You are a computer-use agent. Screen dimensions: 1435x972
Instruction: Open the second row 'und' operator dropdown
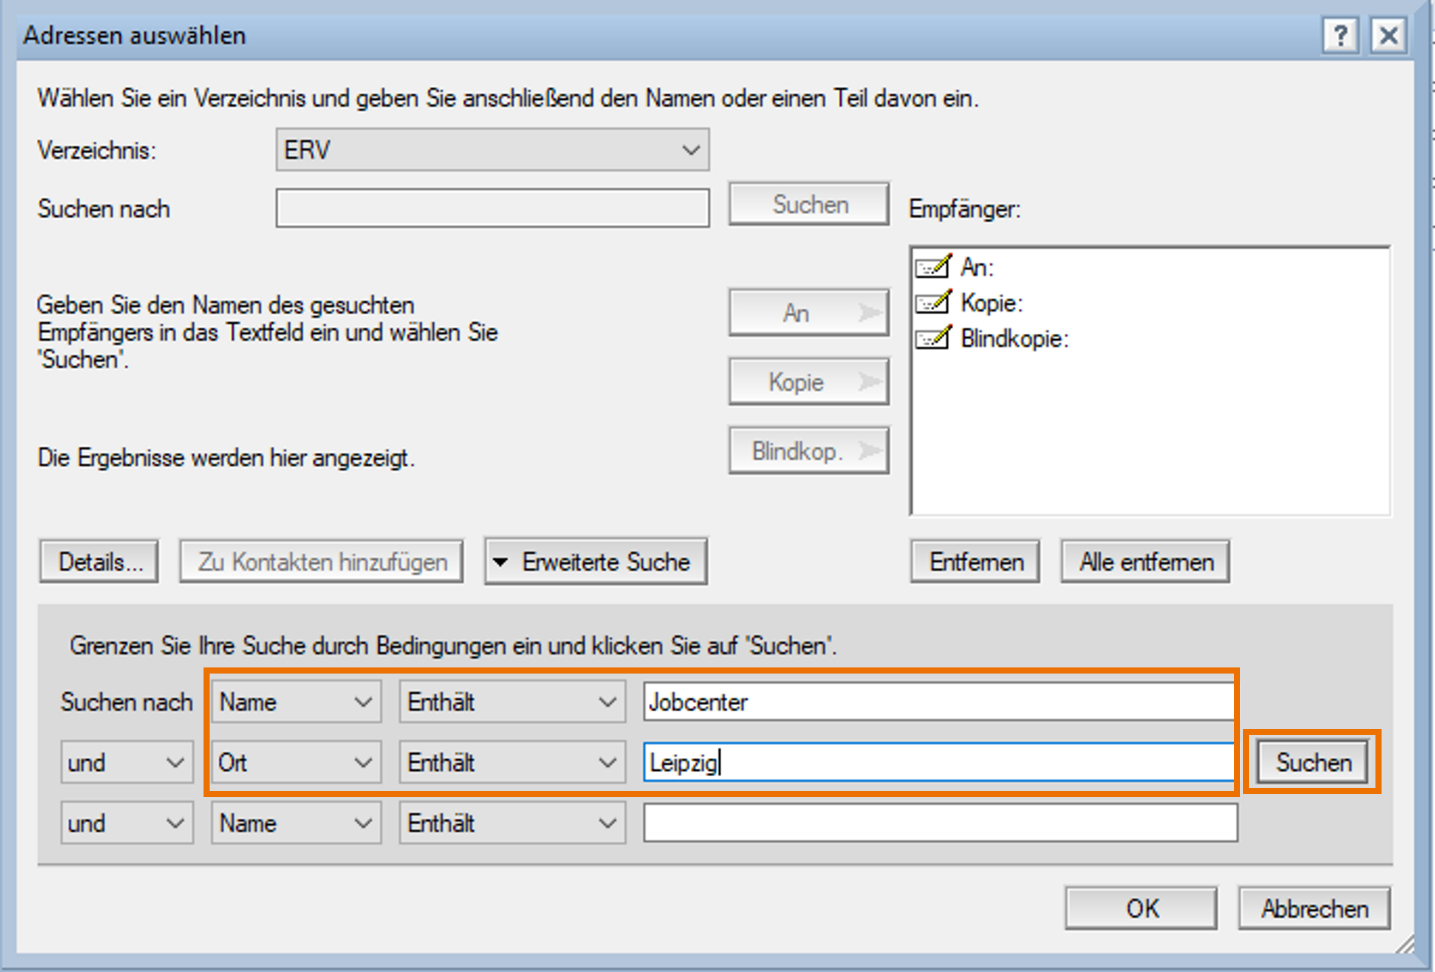pyautogui.click(x=126, y=763)
